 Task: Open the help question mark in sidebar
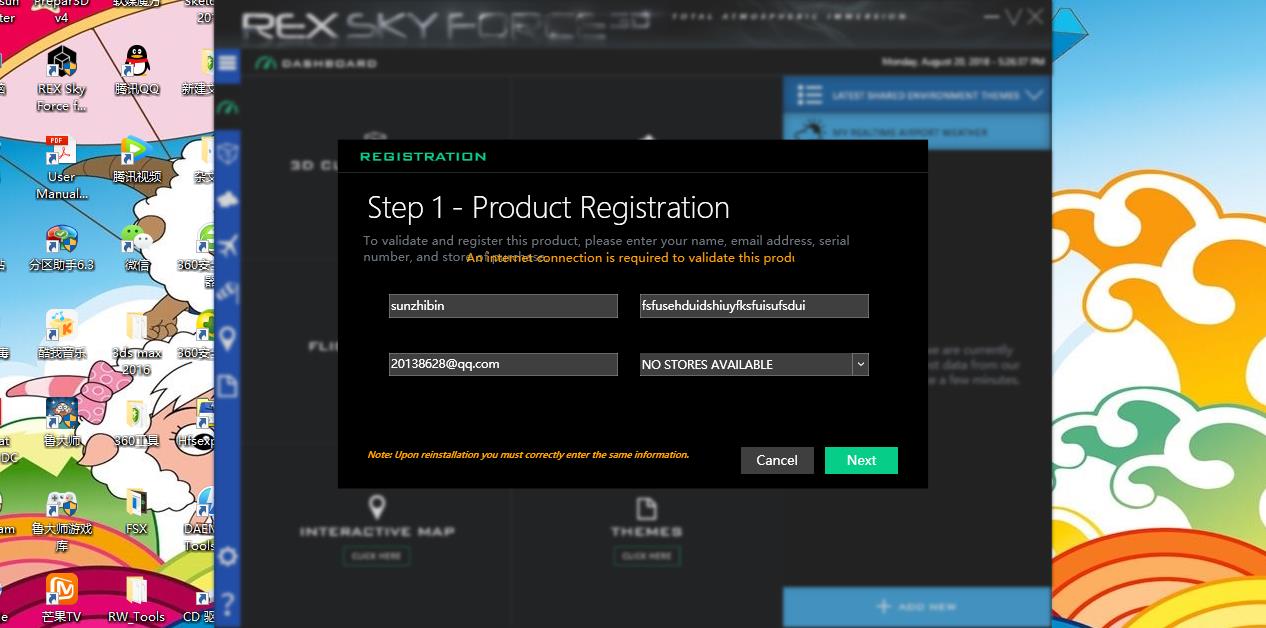click(228, 603)
